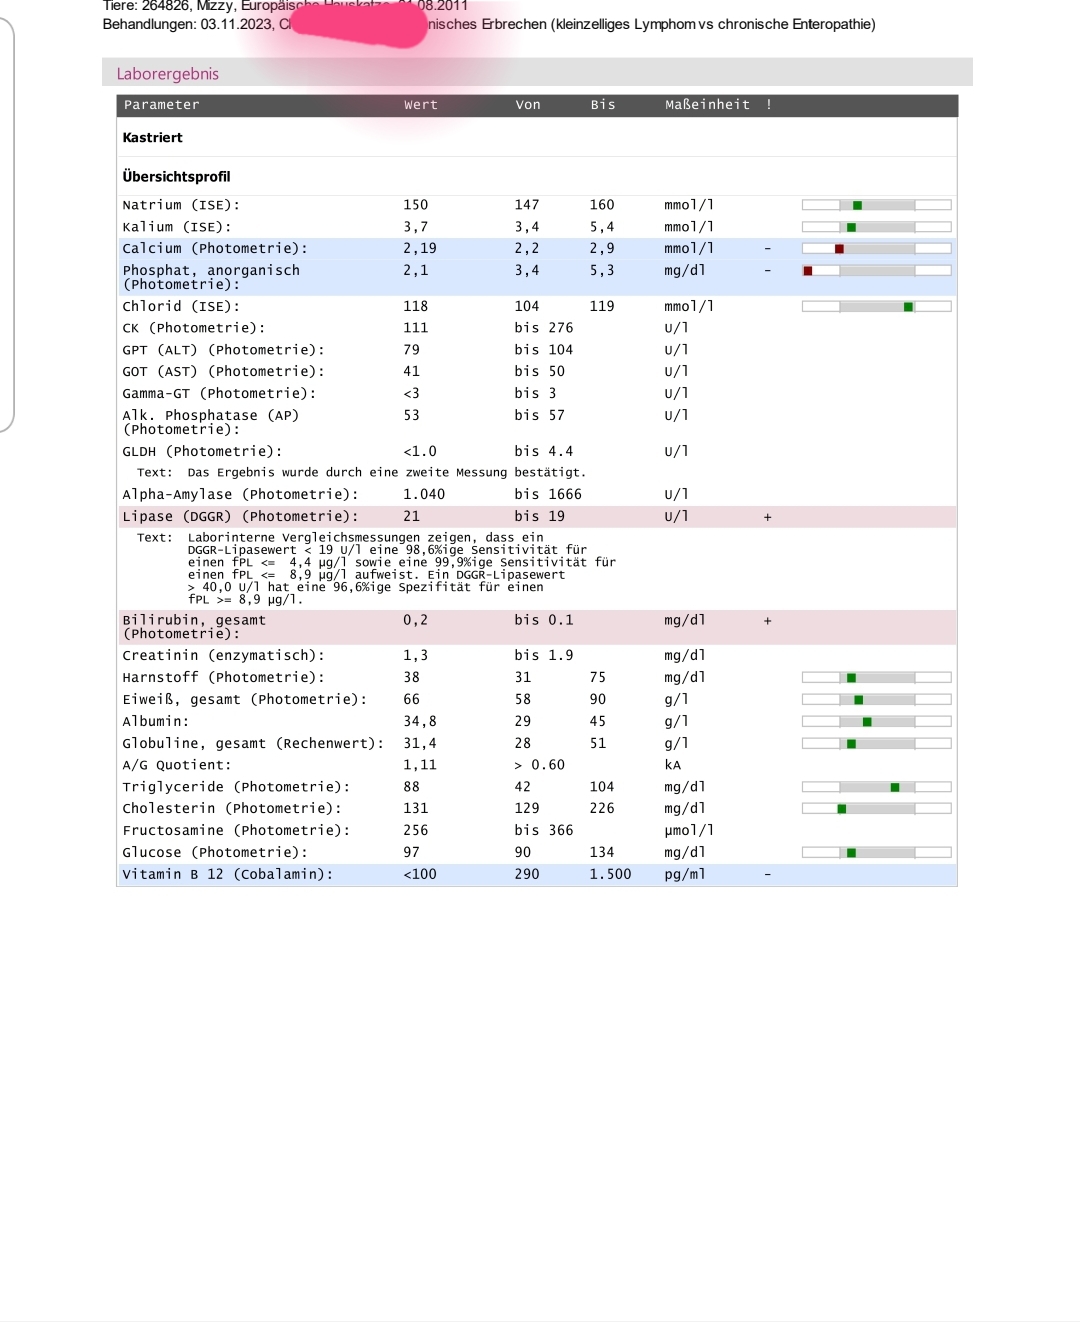Click the Harnstoff reference range bar
Viewport: 1080px width, 1322px height.
876,678
